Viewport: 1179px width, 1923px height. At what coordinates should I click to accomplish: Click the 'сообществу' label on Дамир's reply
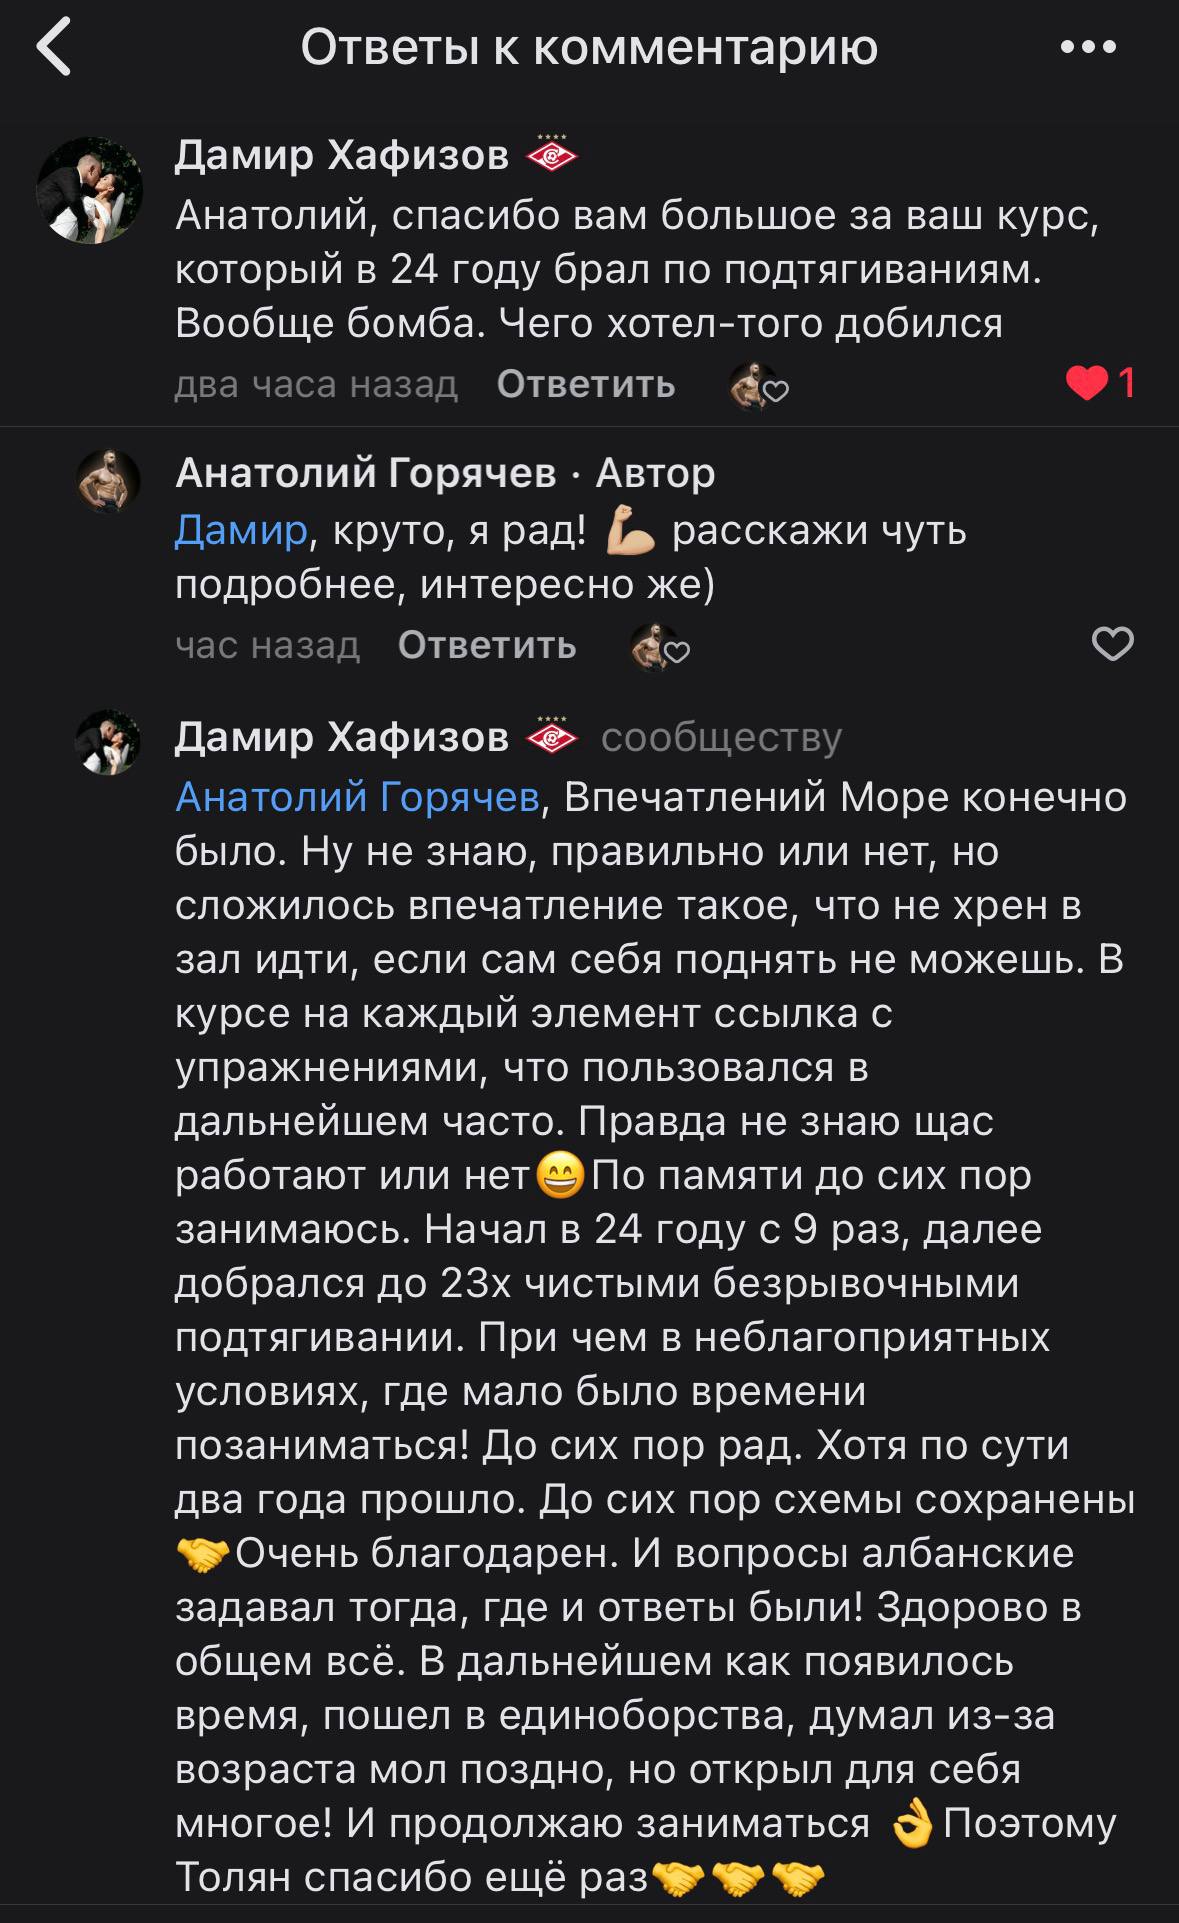718,738
